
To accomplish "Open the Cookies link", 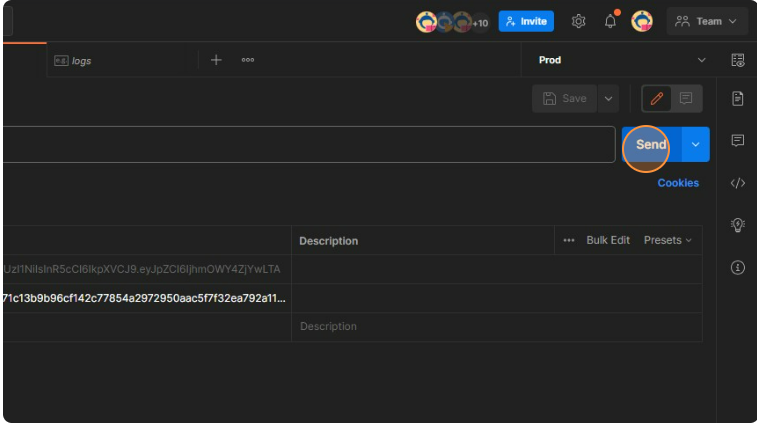I will pos(678,183).
